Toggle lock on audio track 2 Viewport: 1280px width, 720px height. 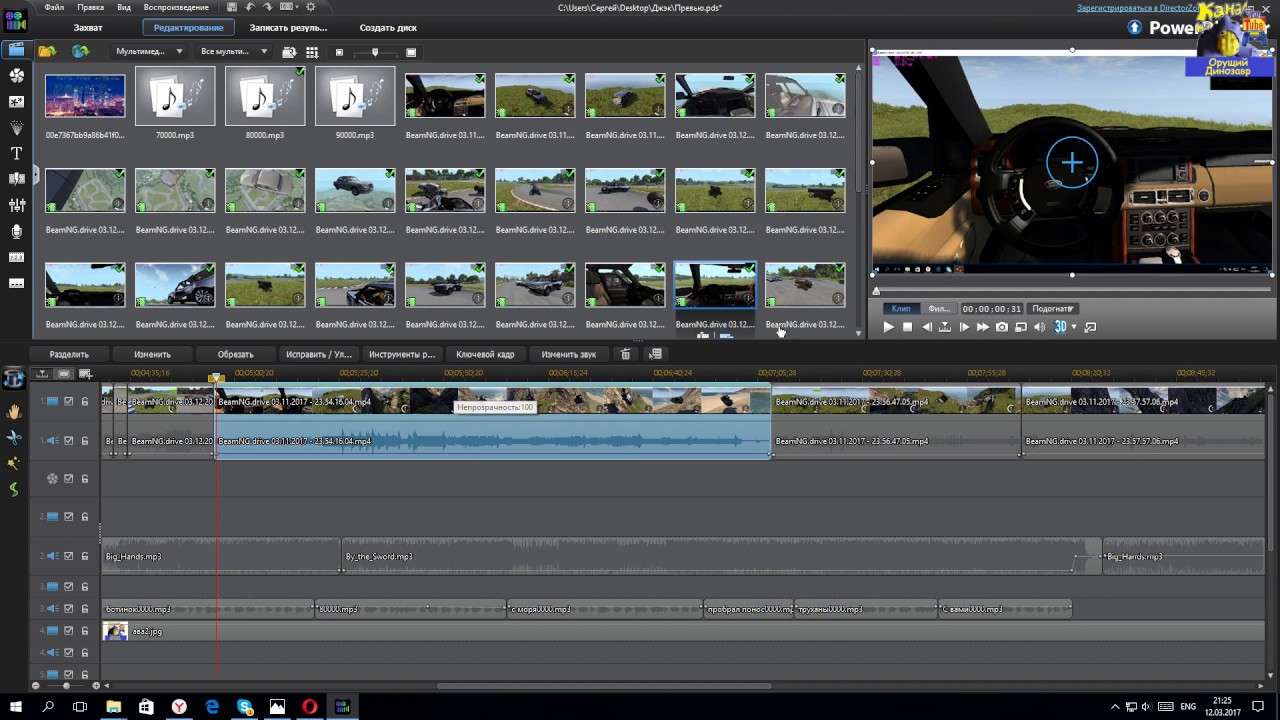[x=85, y=556]
